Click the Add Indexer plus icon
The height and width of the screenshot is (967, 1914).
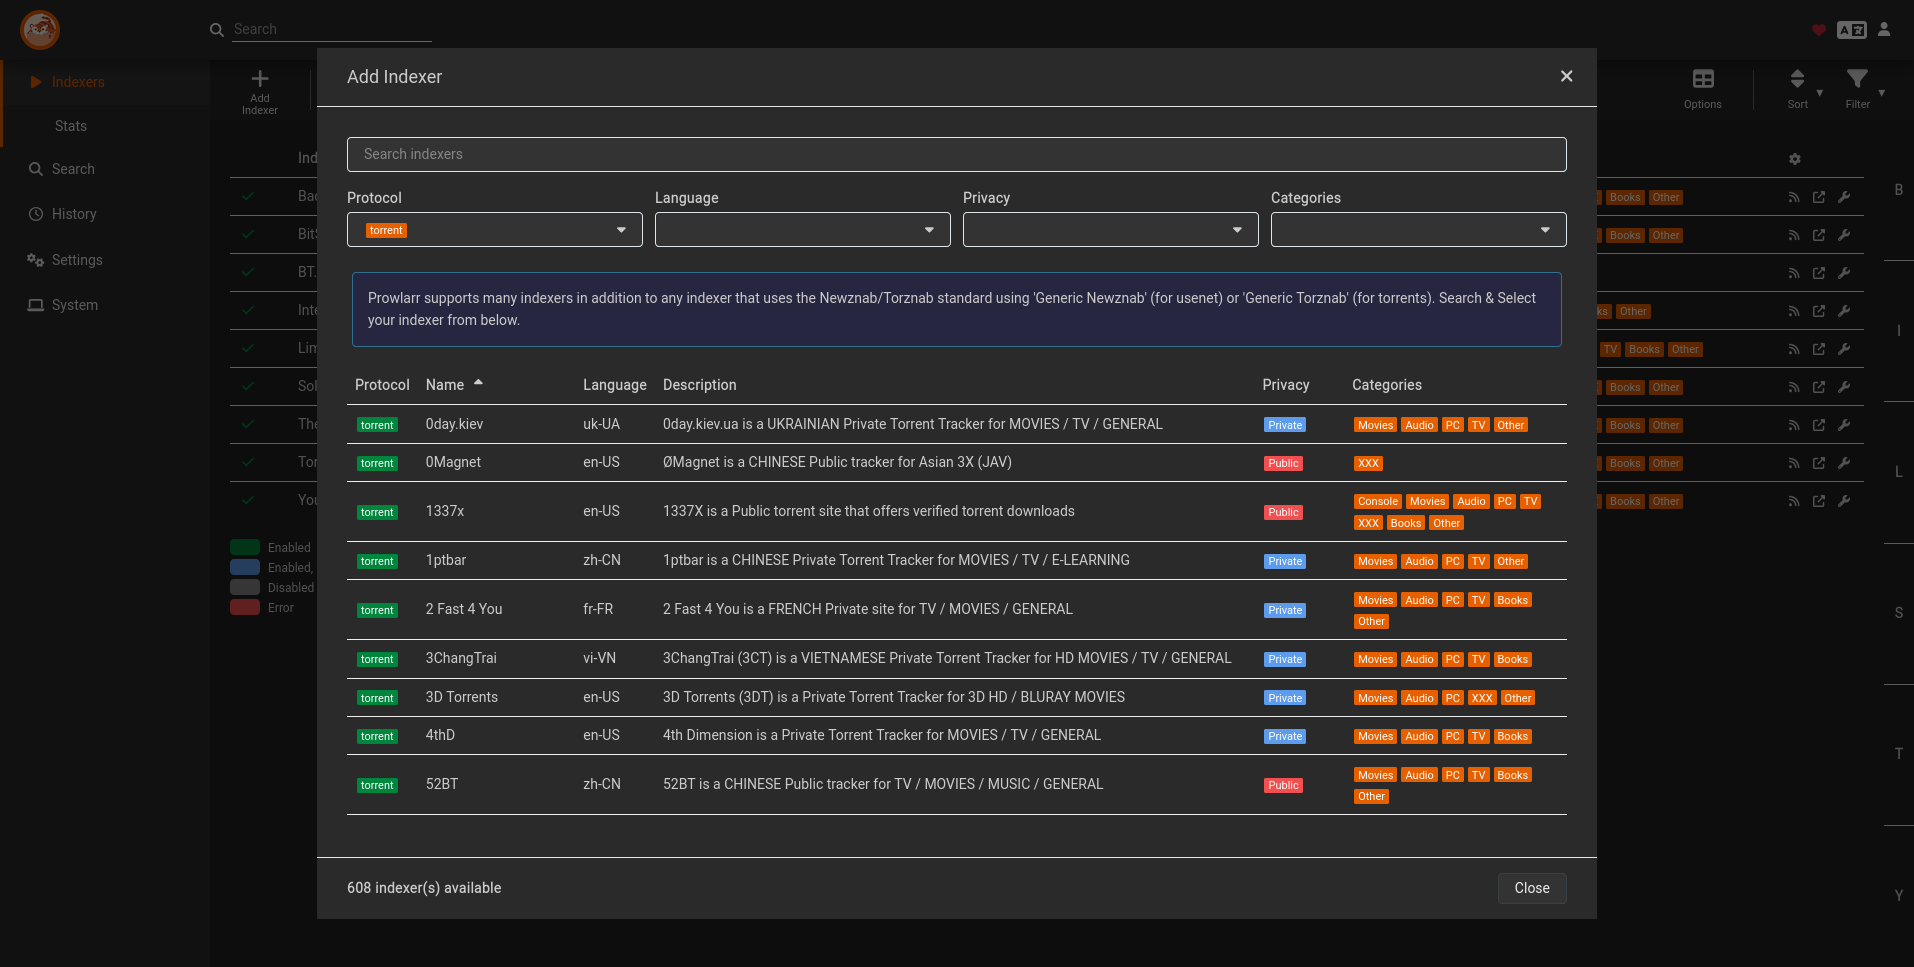260,80
